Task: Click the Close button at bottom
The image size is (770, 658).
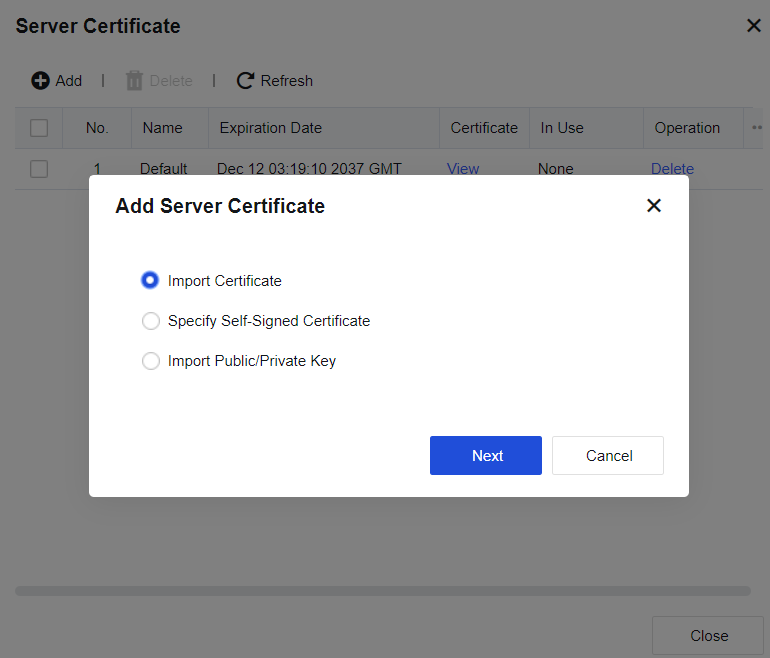Action: (x=708, y=635)
